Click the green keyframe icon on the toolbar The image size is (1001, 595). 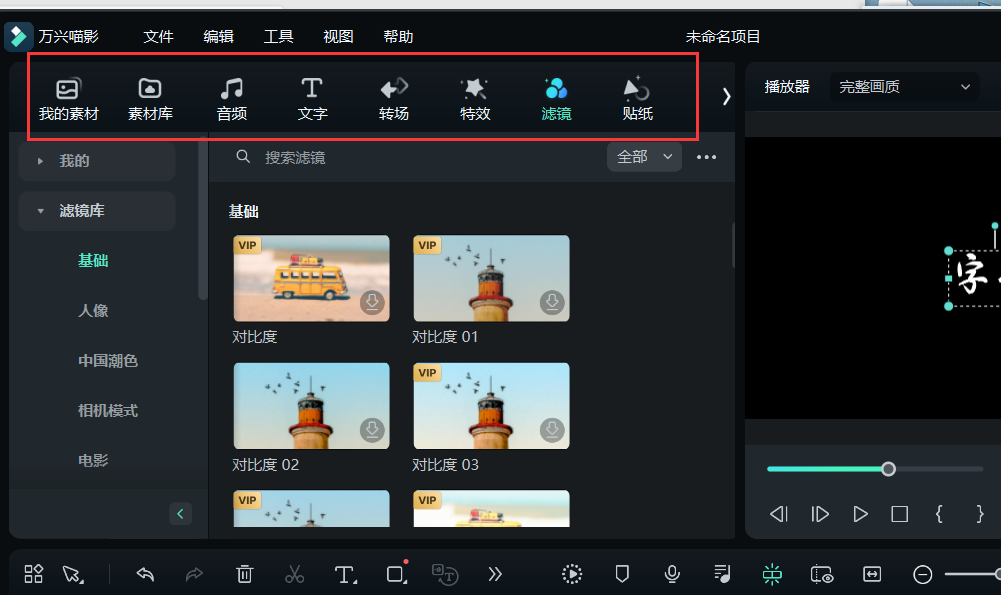[x=771, y=574]
